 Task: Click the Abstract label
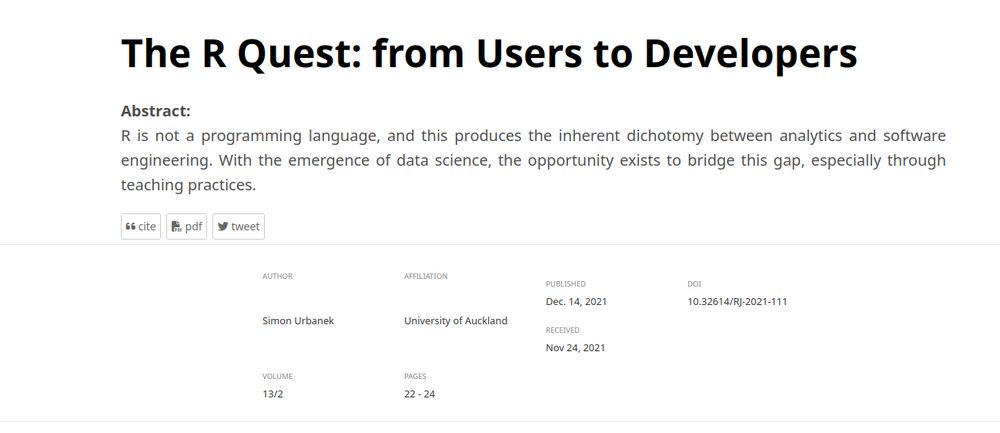[x=156, y=111]
